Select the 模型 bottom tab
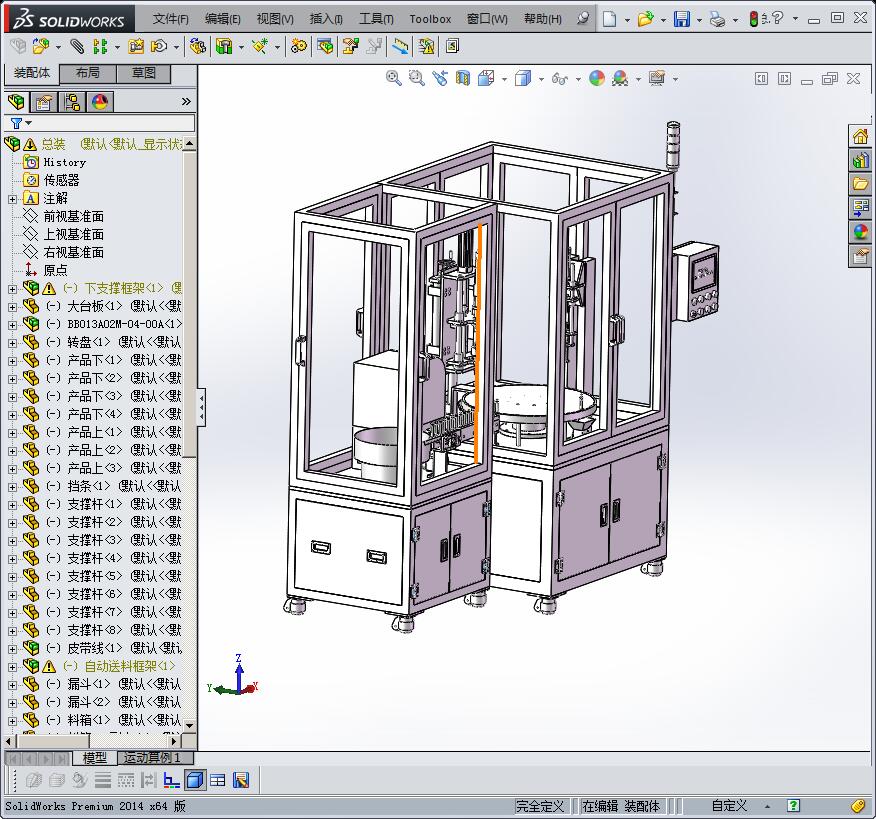Screen dimensions: 876x819 [94, 758]
